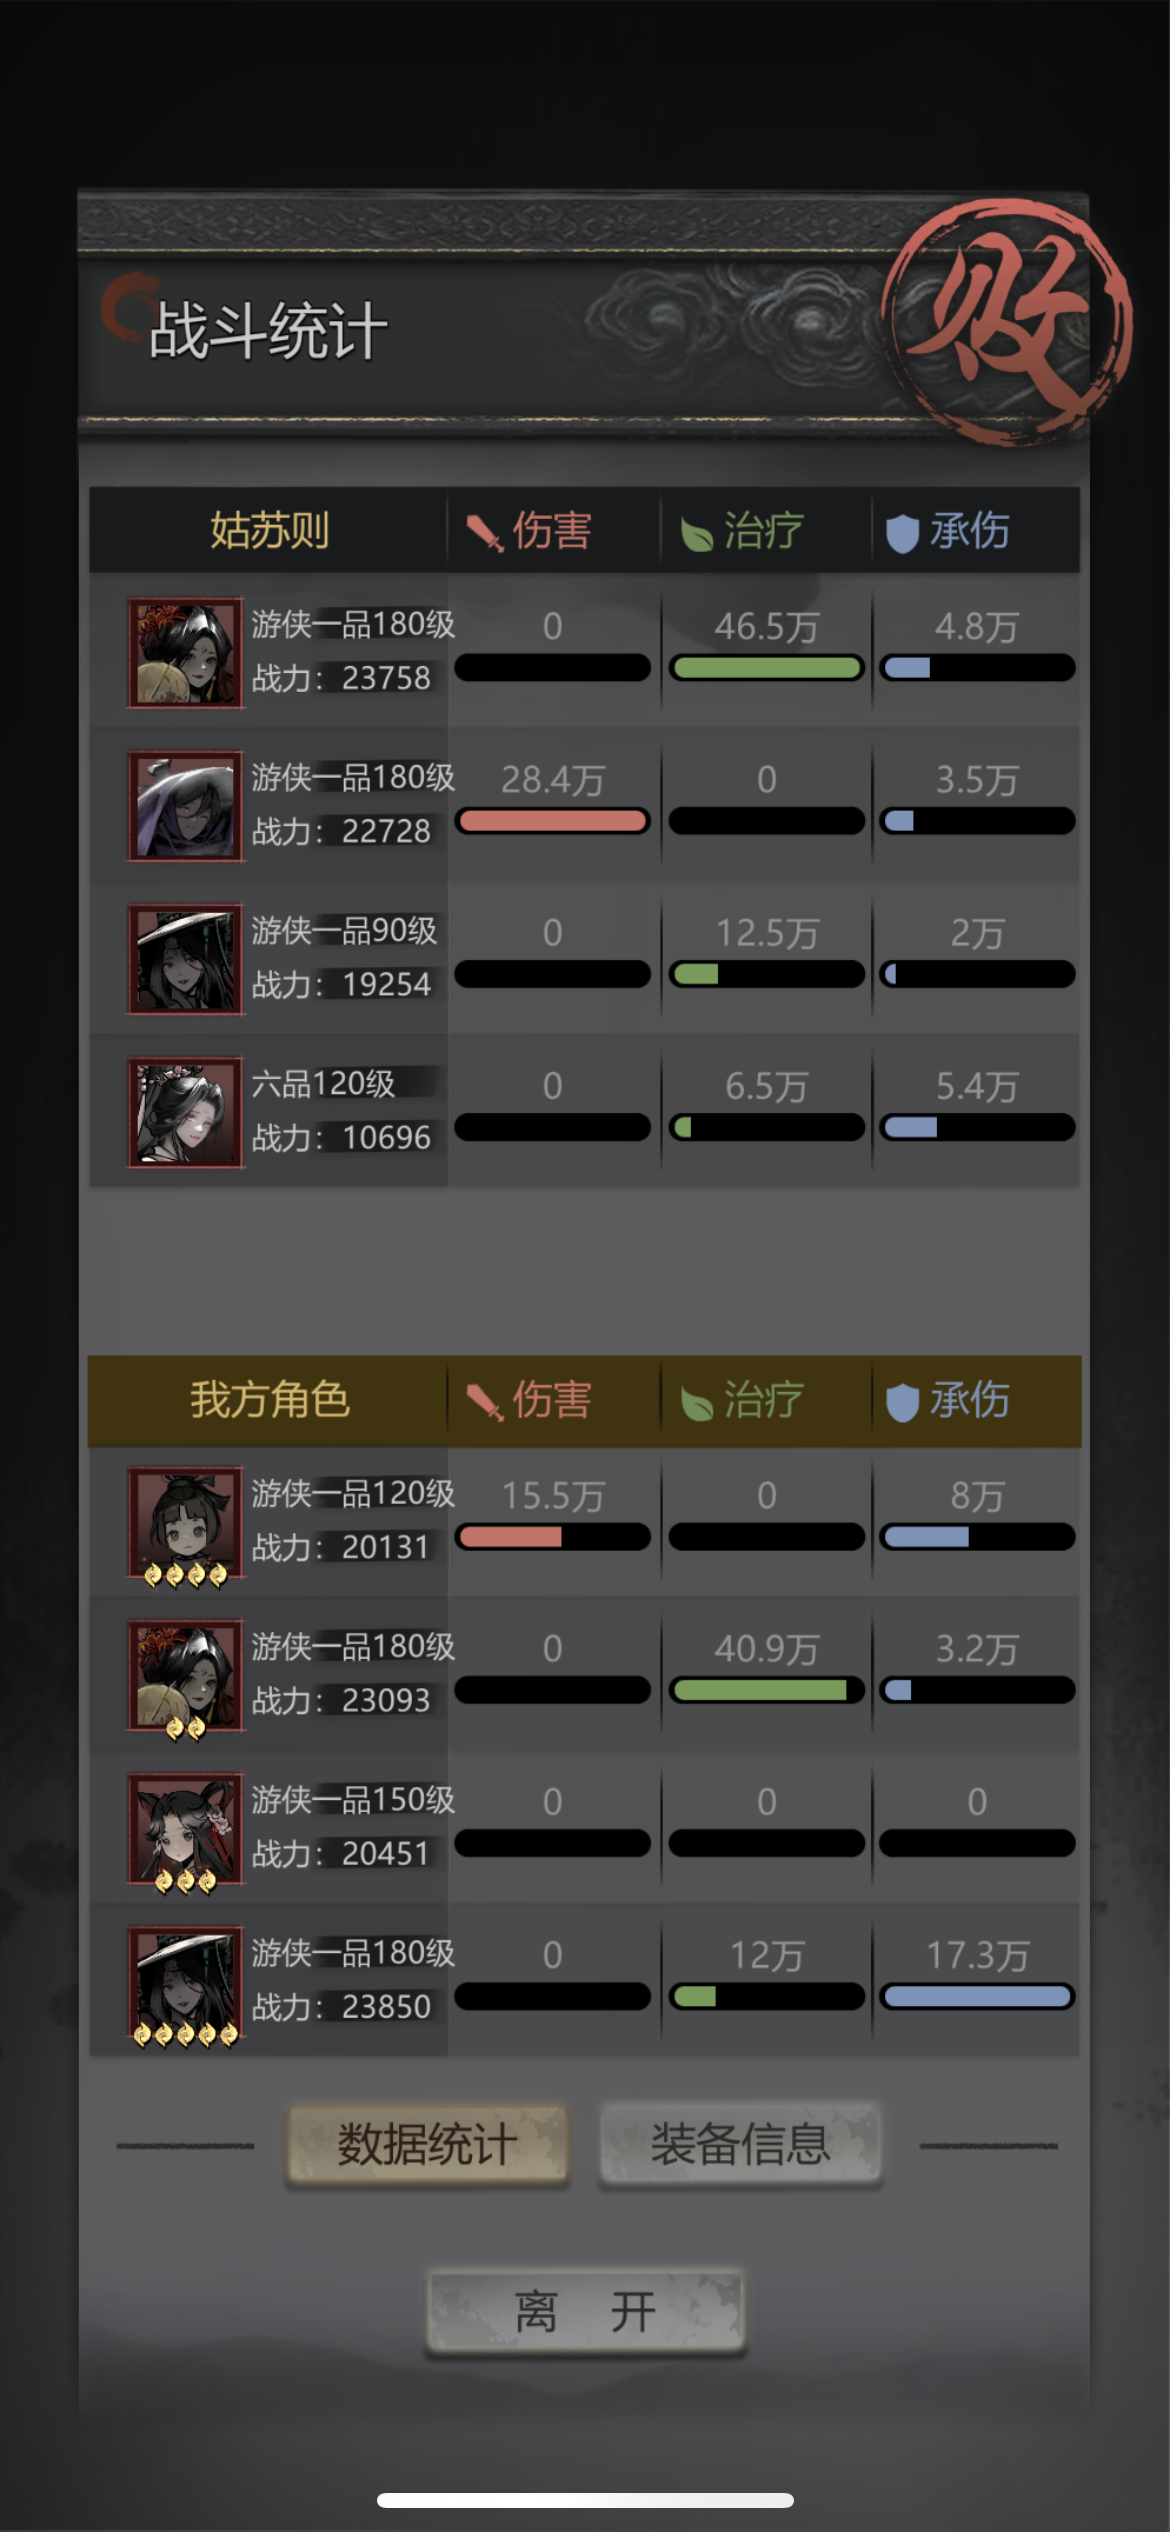Select enemy portrait with 战力 23758
This screenshot has height=2532, width=1170.
pos(185,653)
